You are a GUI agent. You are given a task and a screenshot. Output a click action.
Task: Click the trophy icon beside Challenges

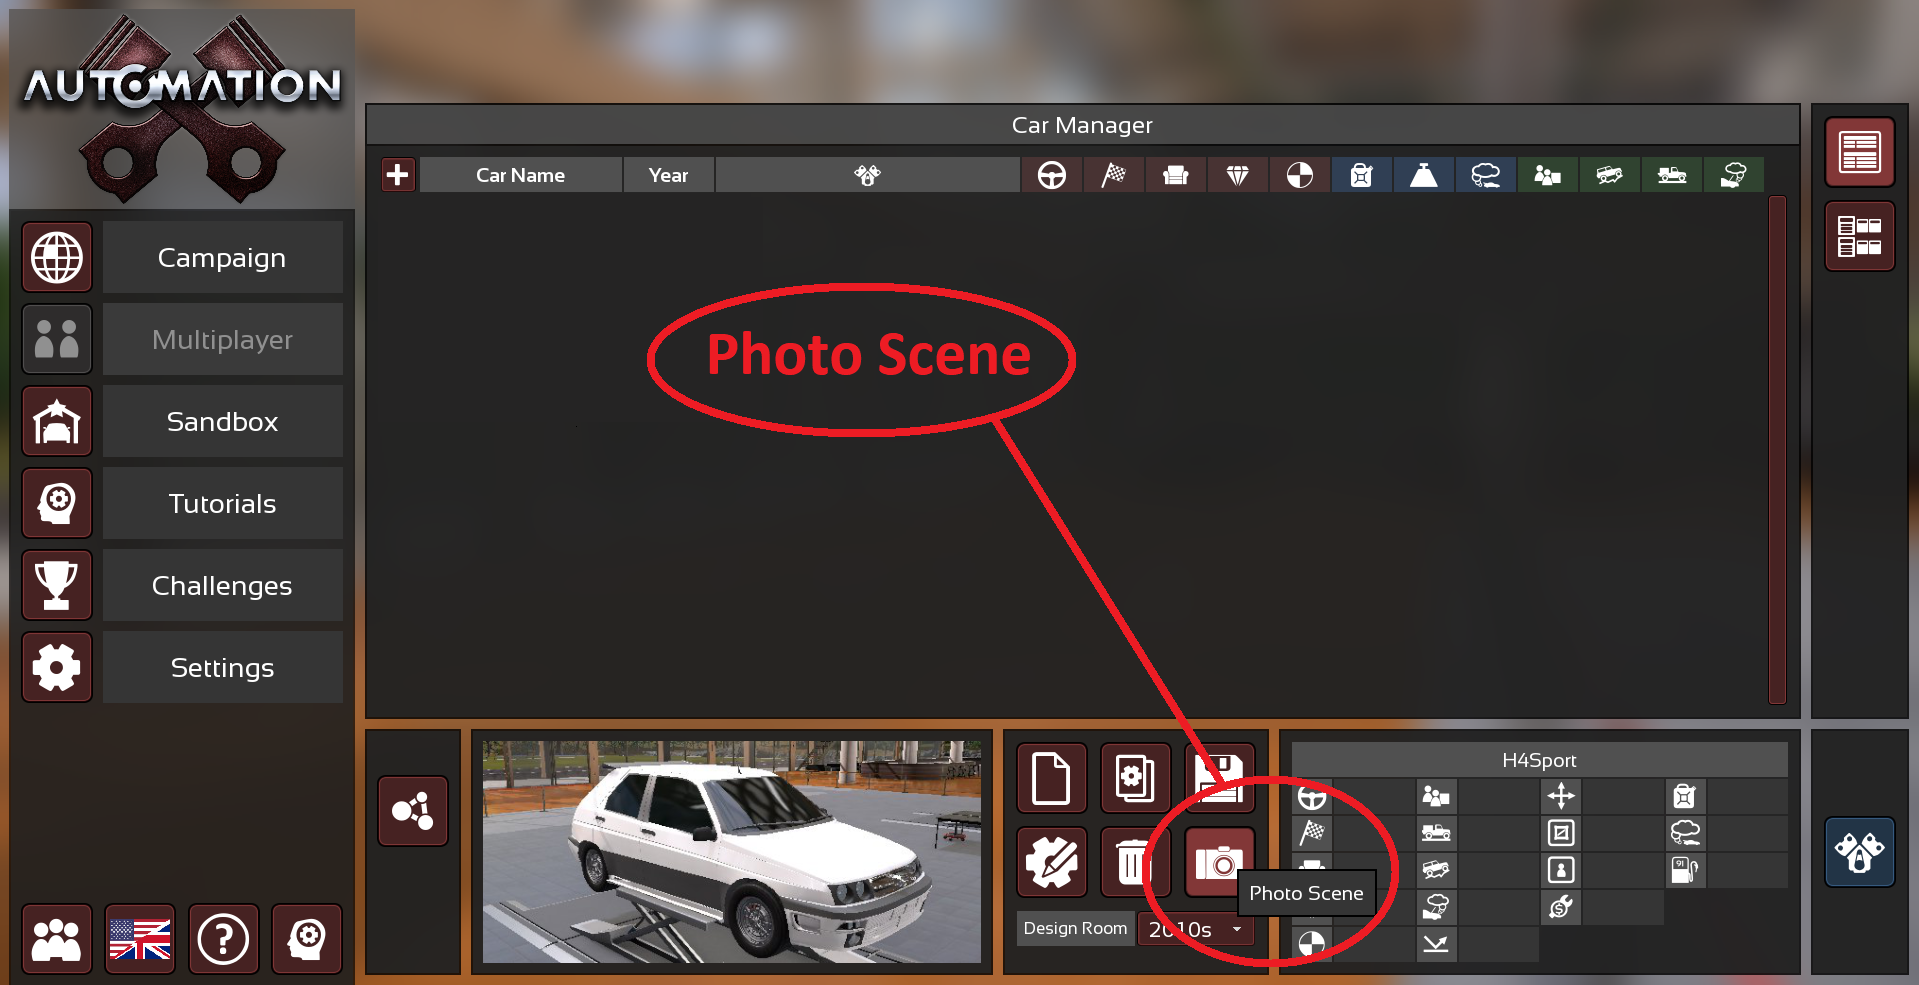tap(57, 585)
